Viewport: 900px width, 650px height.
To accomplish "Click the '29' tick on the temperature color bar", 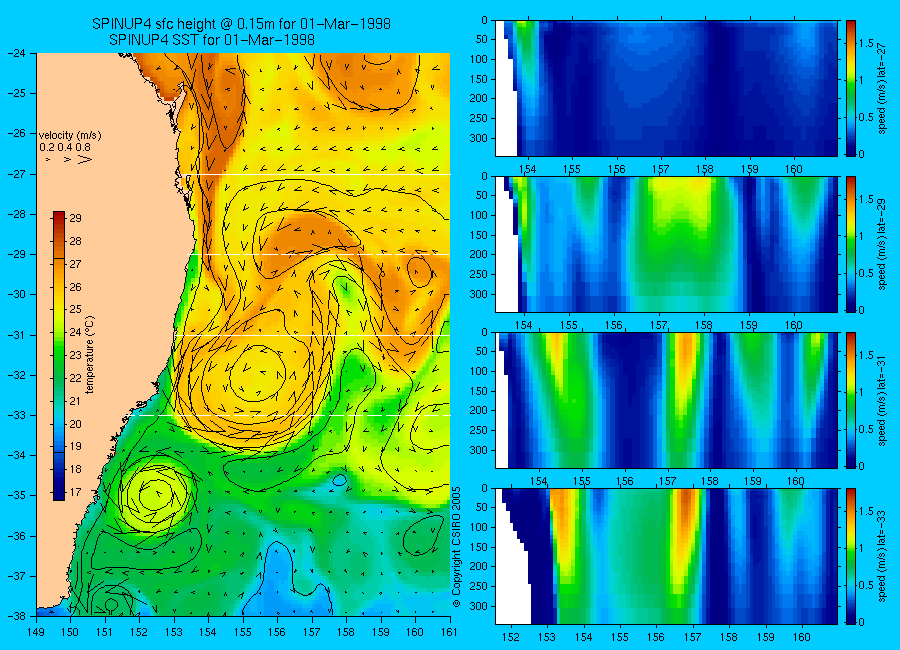I will pos(75,218).
